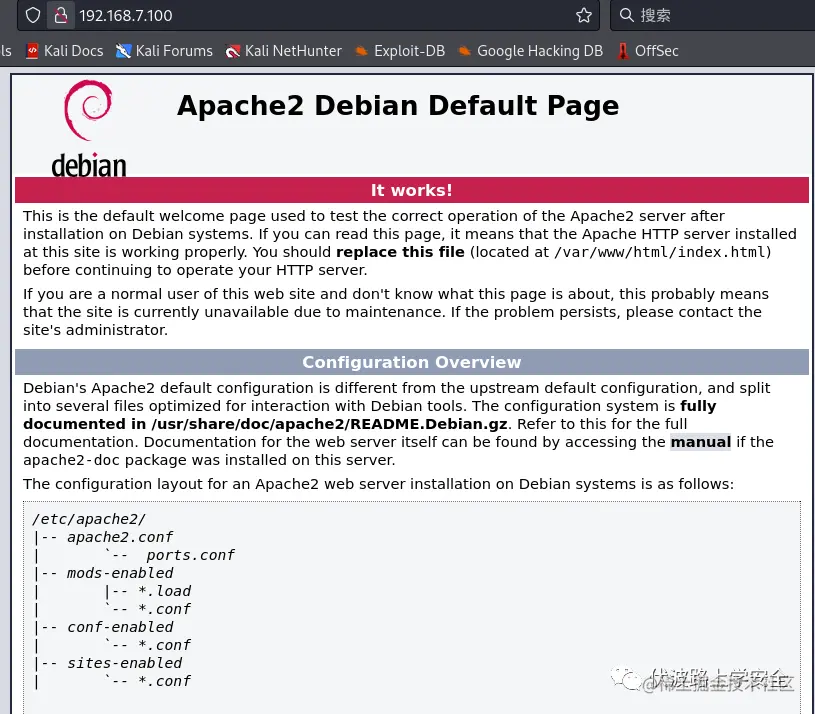The height and width of the screenshot is (714, 815).
Task: Open the Kali Forums bookmark
Action: click(164, 51)
